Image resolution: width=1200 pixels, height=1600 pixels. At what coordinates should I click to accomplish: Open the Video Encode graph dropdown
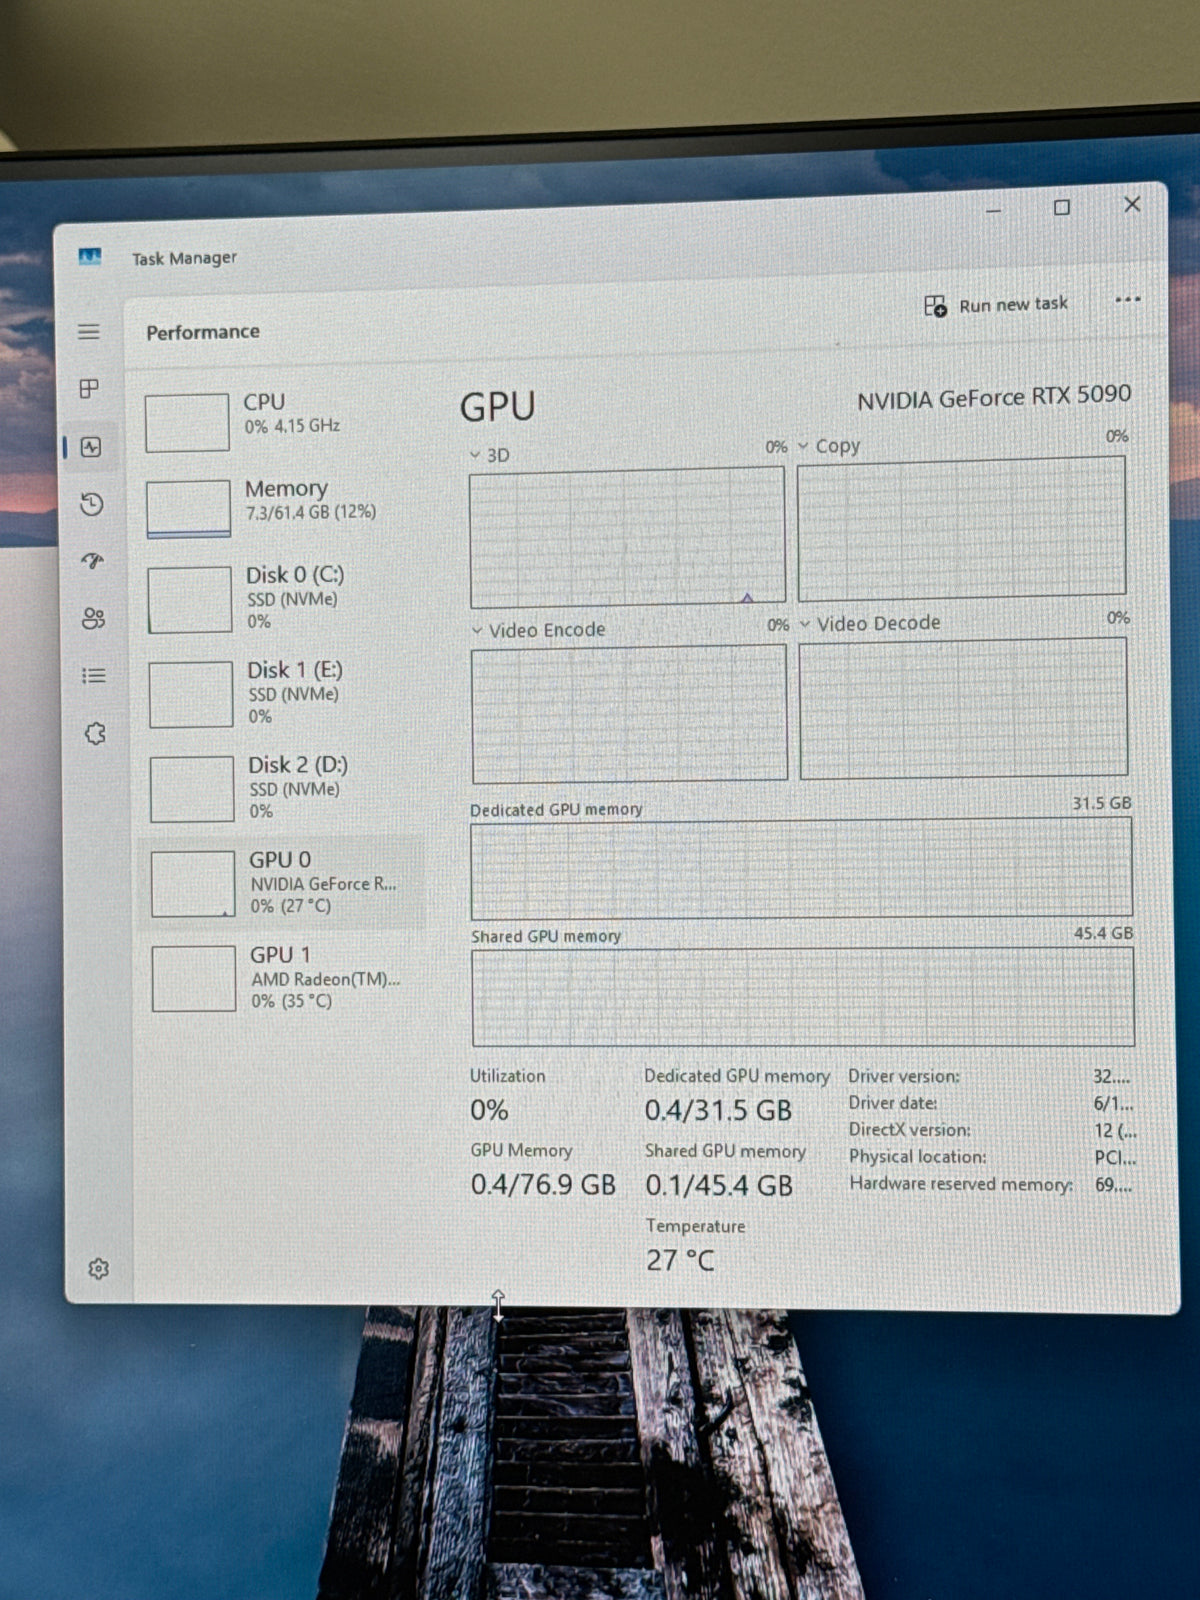pyautogui.click(x=539, y=630)
